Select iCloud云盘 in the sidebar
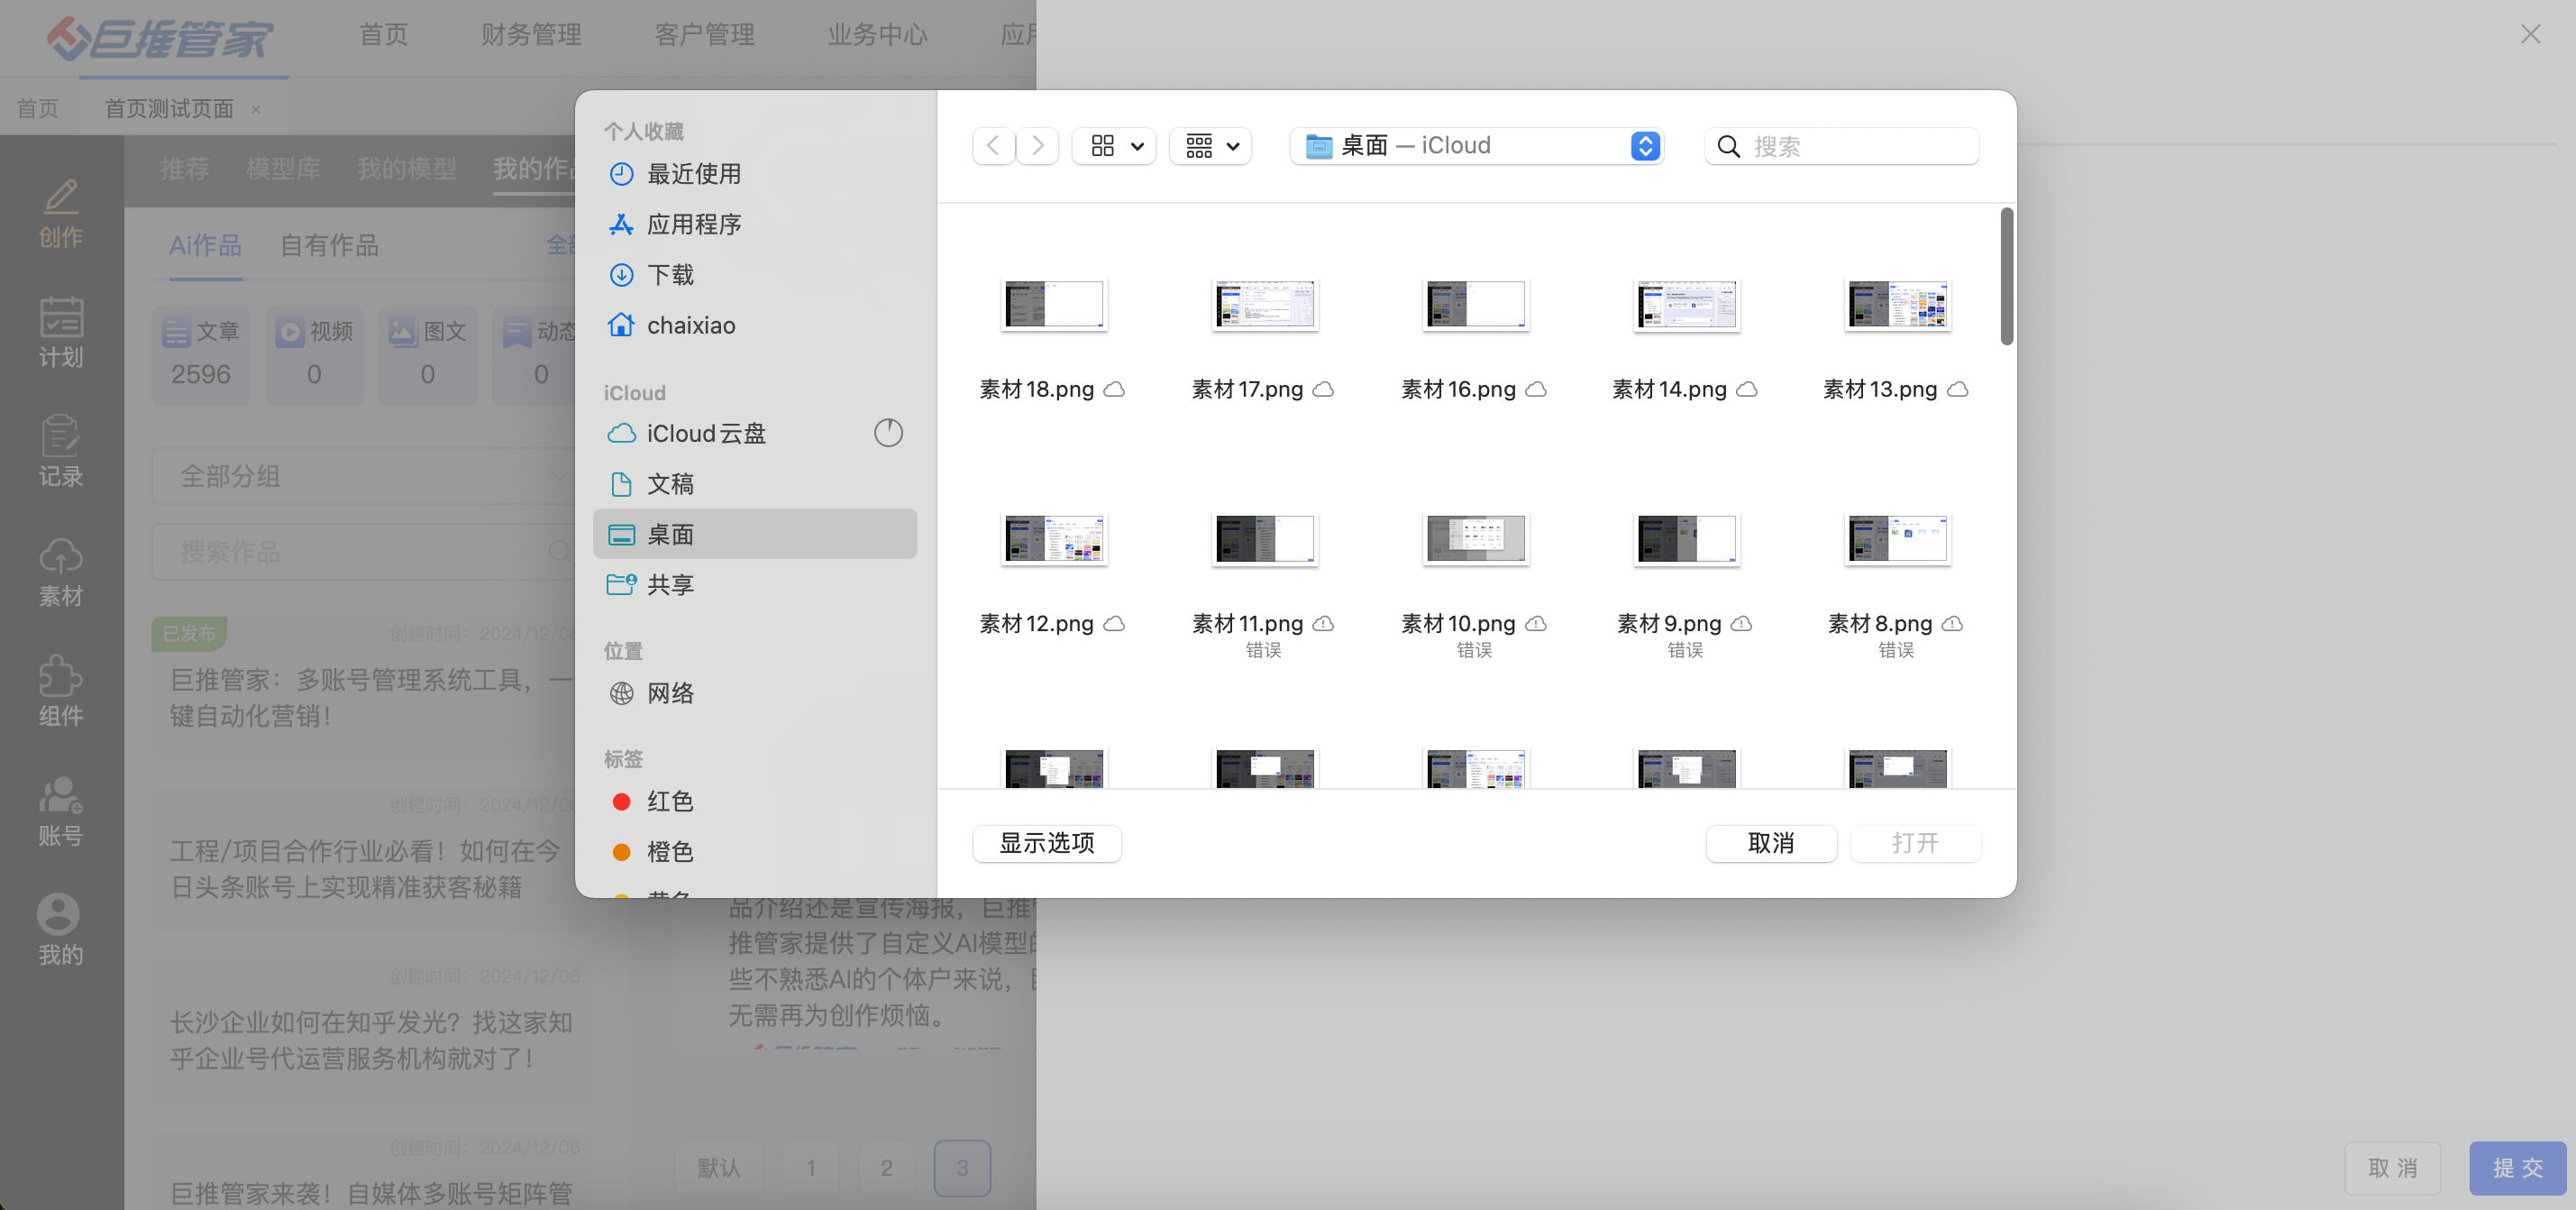The image size is (2576, 1210). tap(705, 434)
